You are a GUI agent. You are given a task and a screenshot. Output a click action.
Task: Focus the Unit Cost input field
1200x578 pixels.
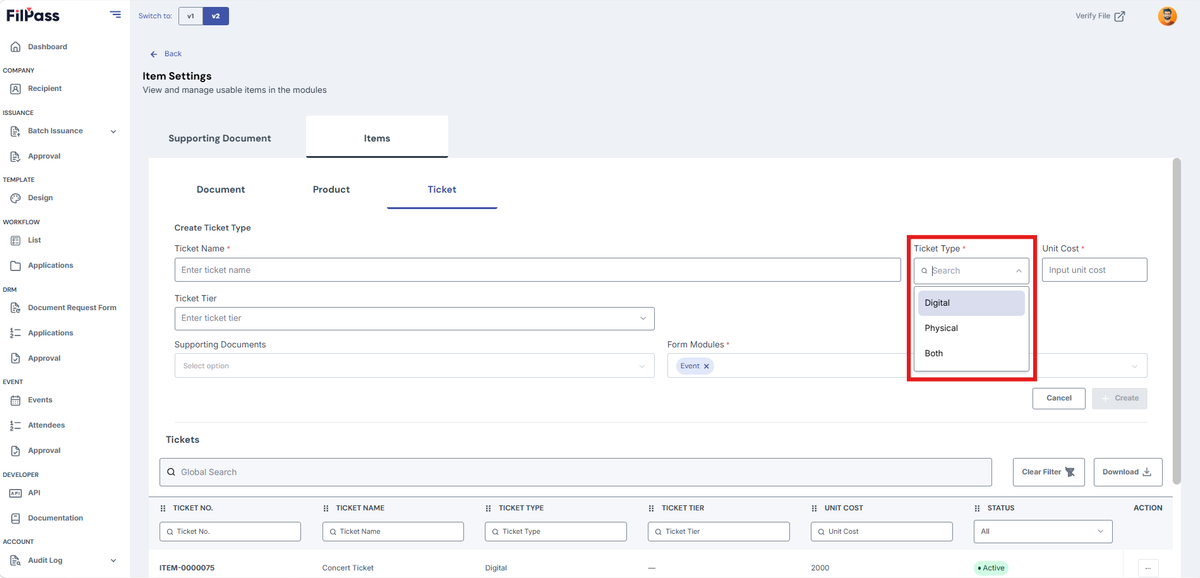pyautogui.click(x=1094, y=270)
